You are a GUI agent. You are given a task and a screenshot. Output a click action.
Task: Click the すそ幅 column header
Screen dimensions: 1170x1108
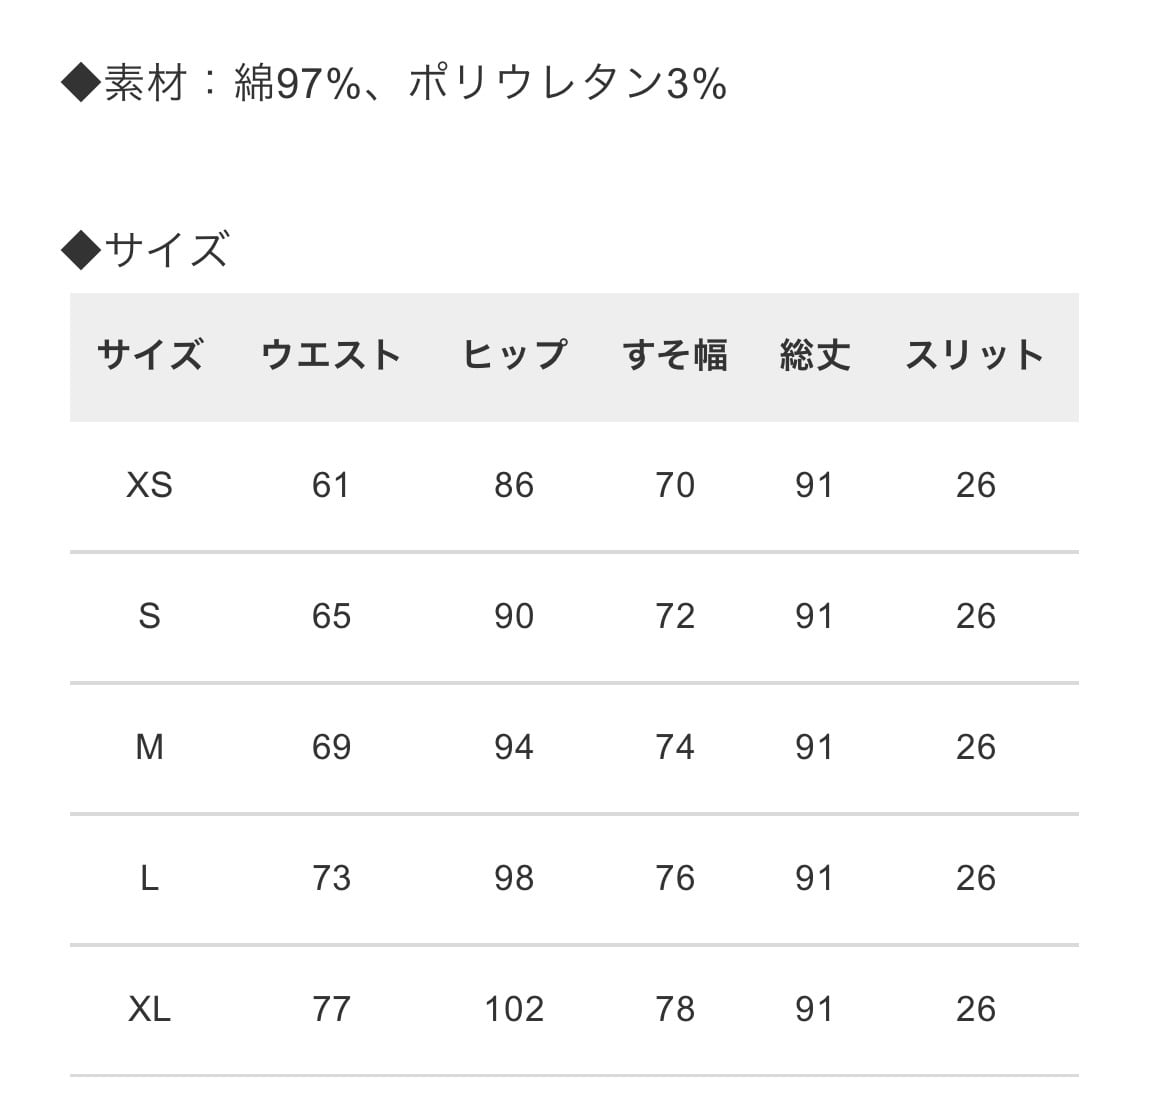pyautogui.click(x=675, y=355)
